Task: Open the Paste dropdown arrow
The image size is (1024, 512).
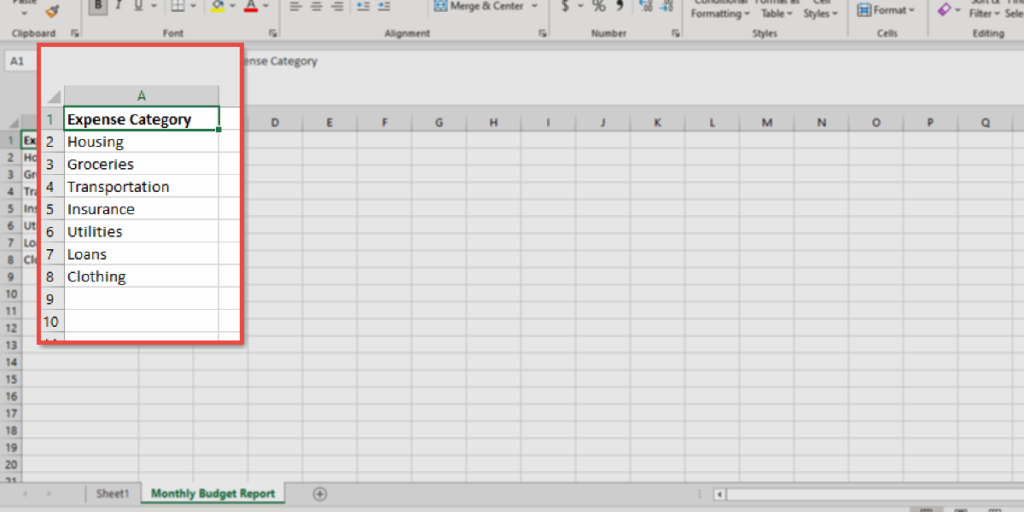Action: pyautogui.click(x=25, y=12)
